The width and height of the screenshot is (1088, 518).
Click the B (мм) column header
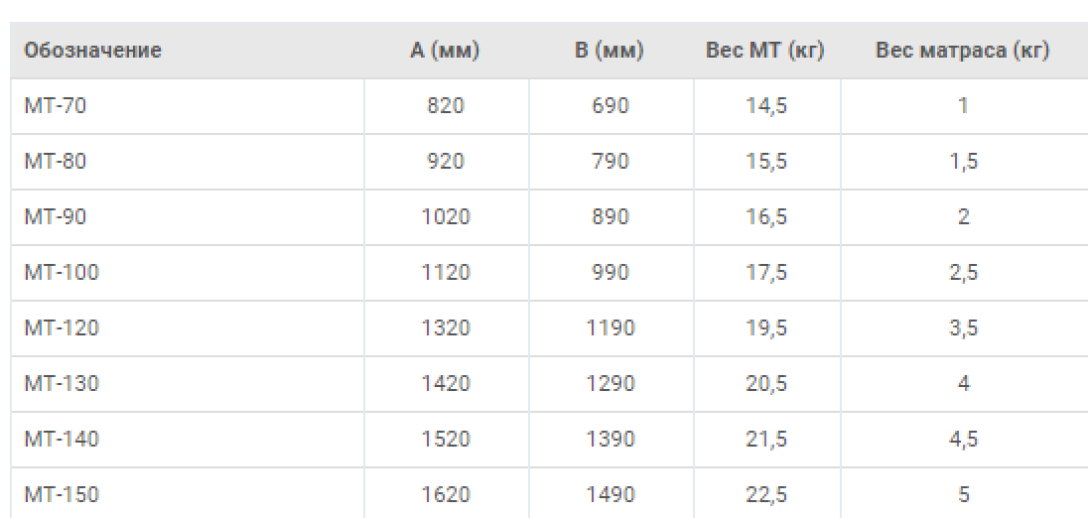click(609, 51)
